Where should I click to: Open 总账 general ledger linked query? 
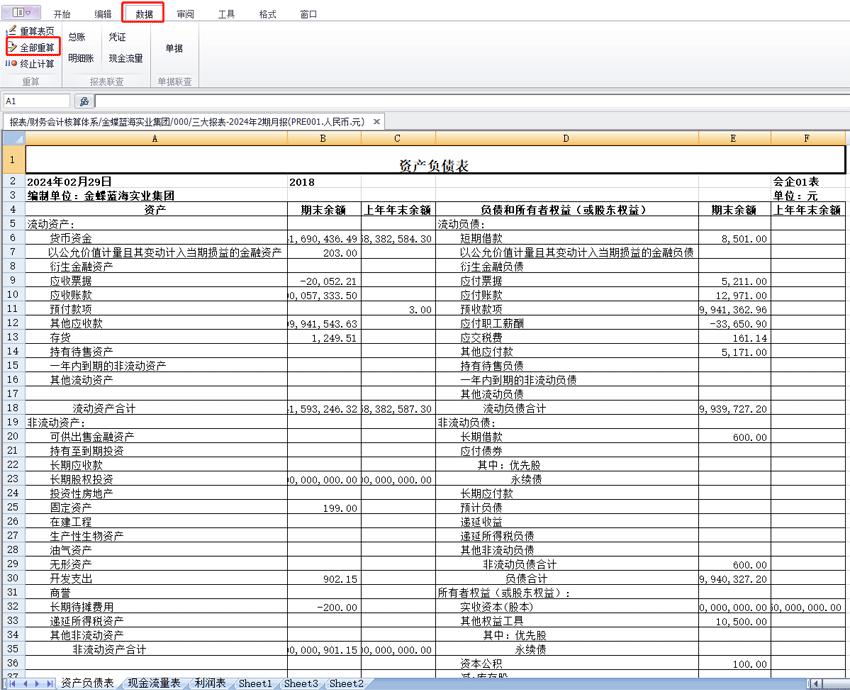pos(77,37)
